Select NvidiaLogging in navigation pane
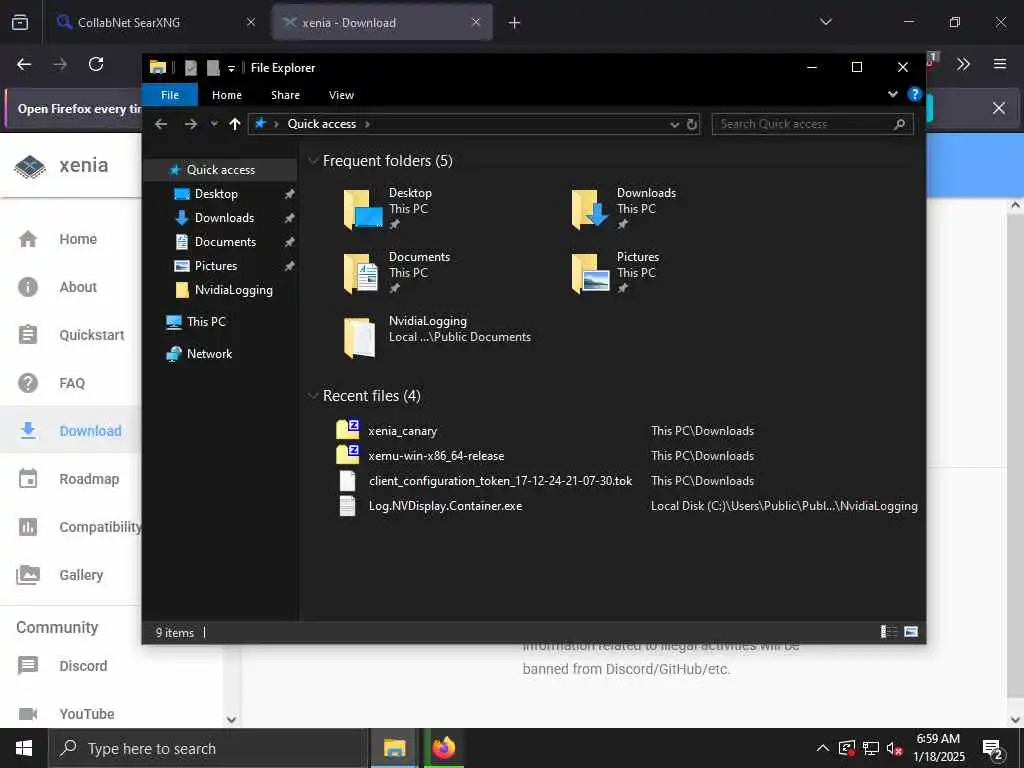This screenshot has width=1024, height=768. click(x=233, y=290)
